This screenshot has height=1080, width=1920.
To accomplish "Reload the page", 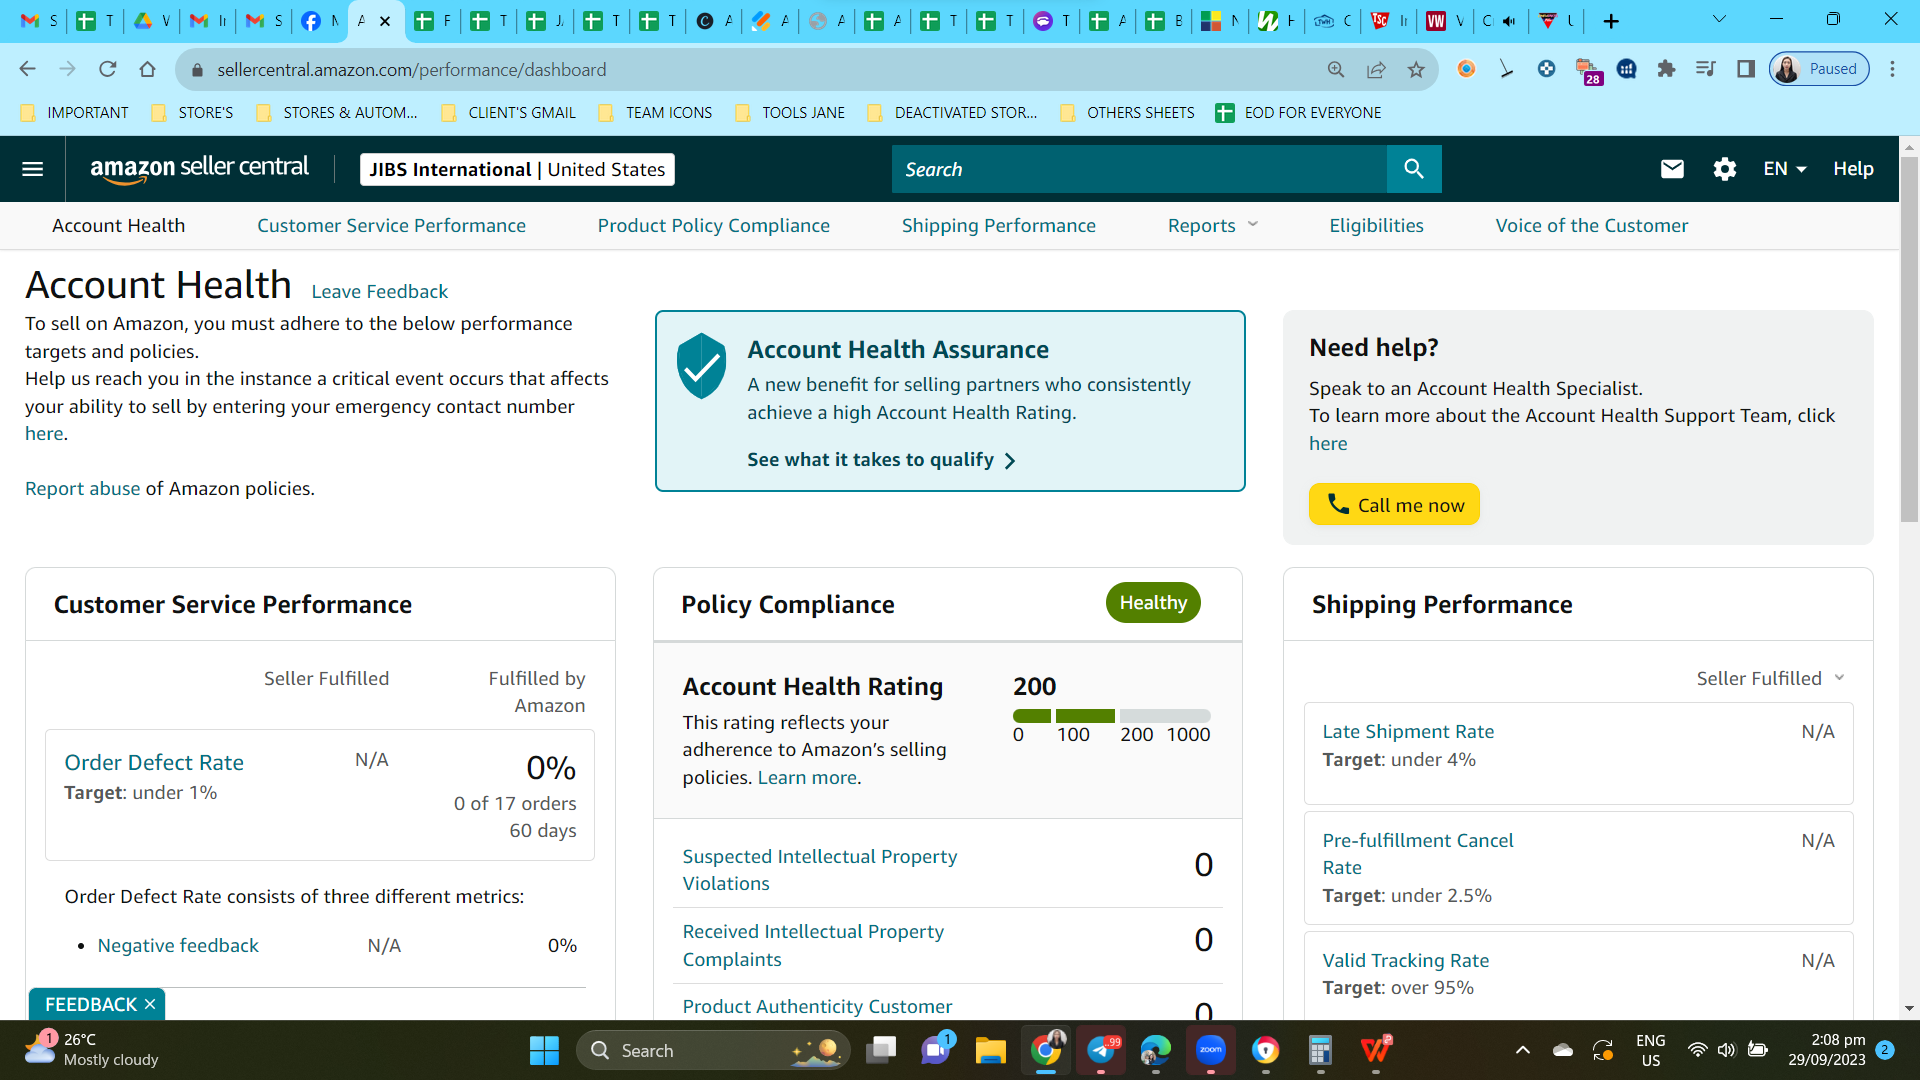I will (108, 69).
